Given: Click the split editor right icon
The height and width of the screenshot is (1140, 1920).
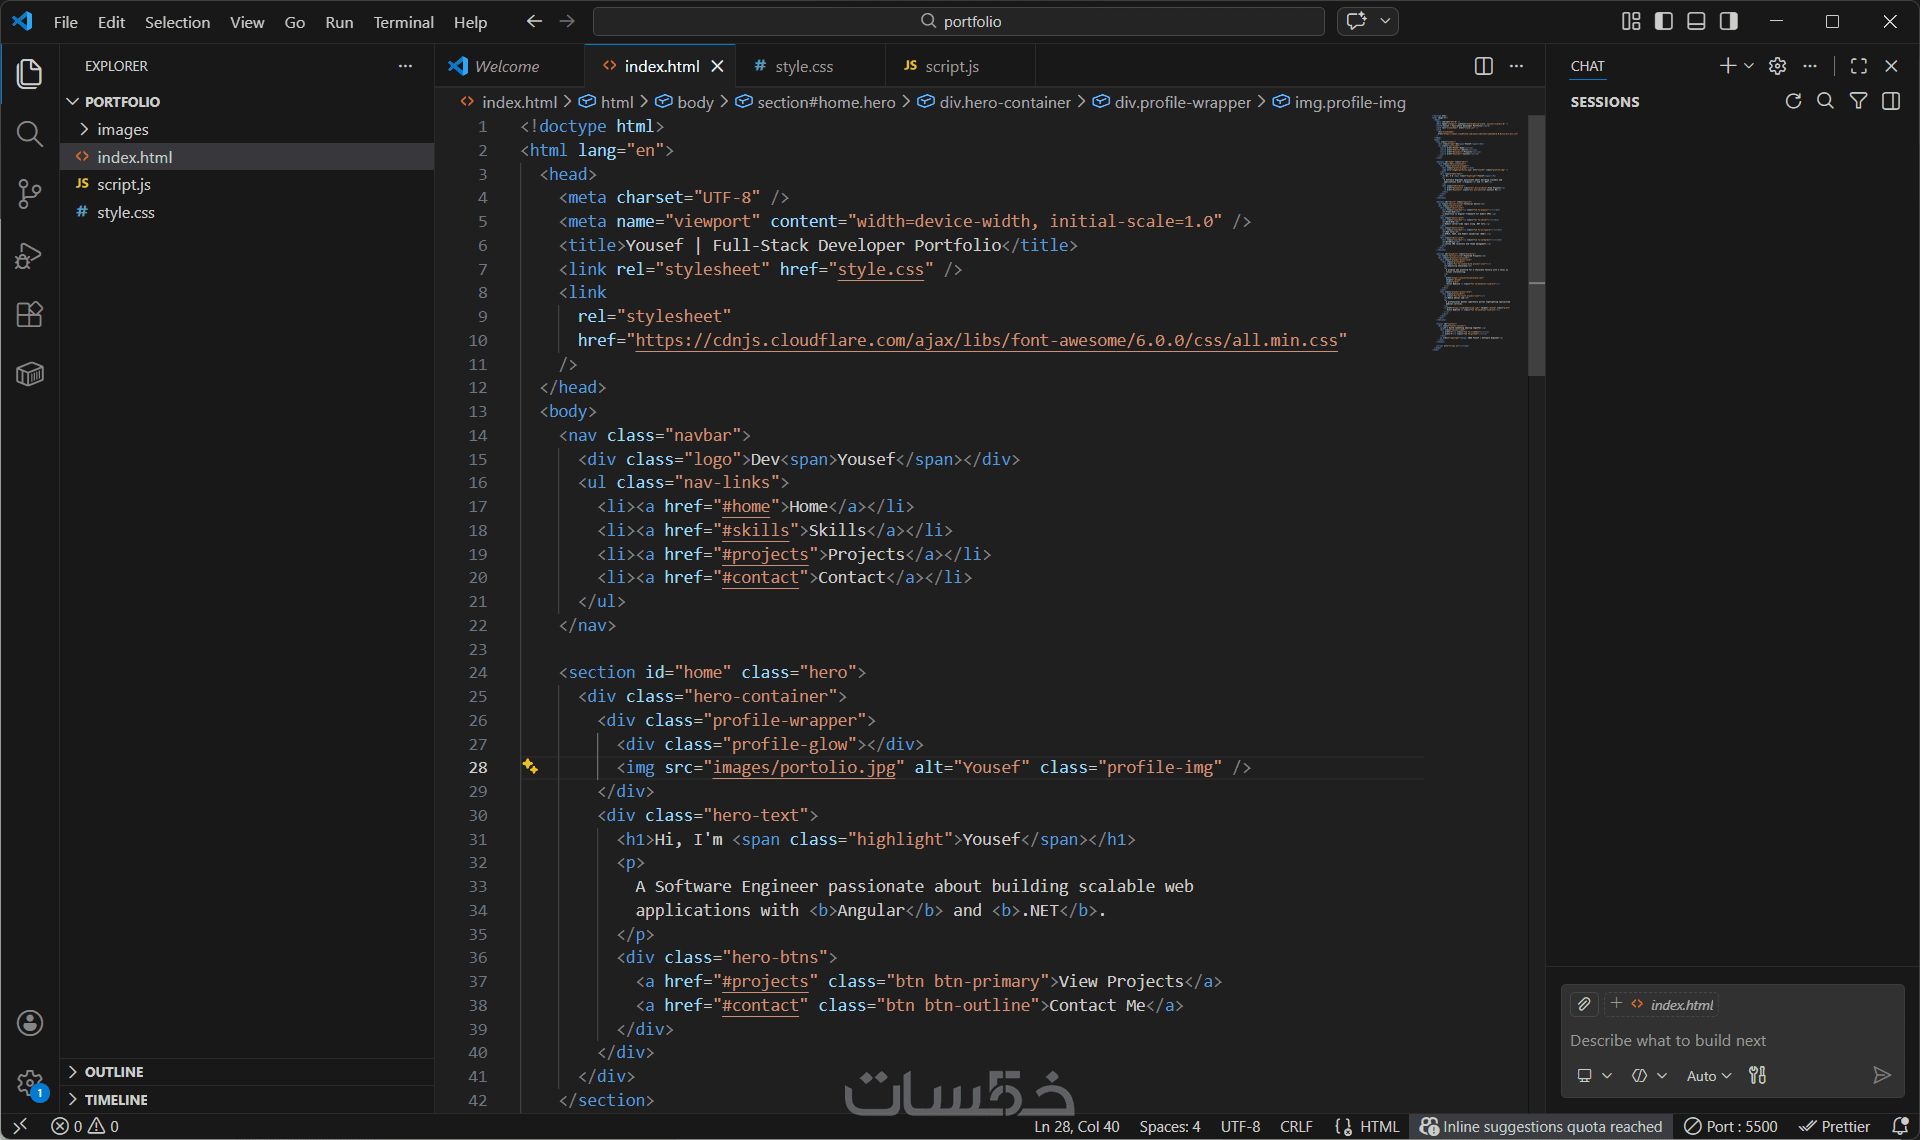Looking at the screenshot, I should [1484, 66].
